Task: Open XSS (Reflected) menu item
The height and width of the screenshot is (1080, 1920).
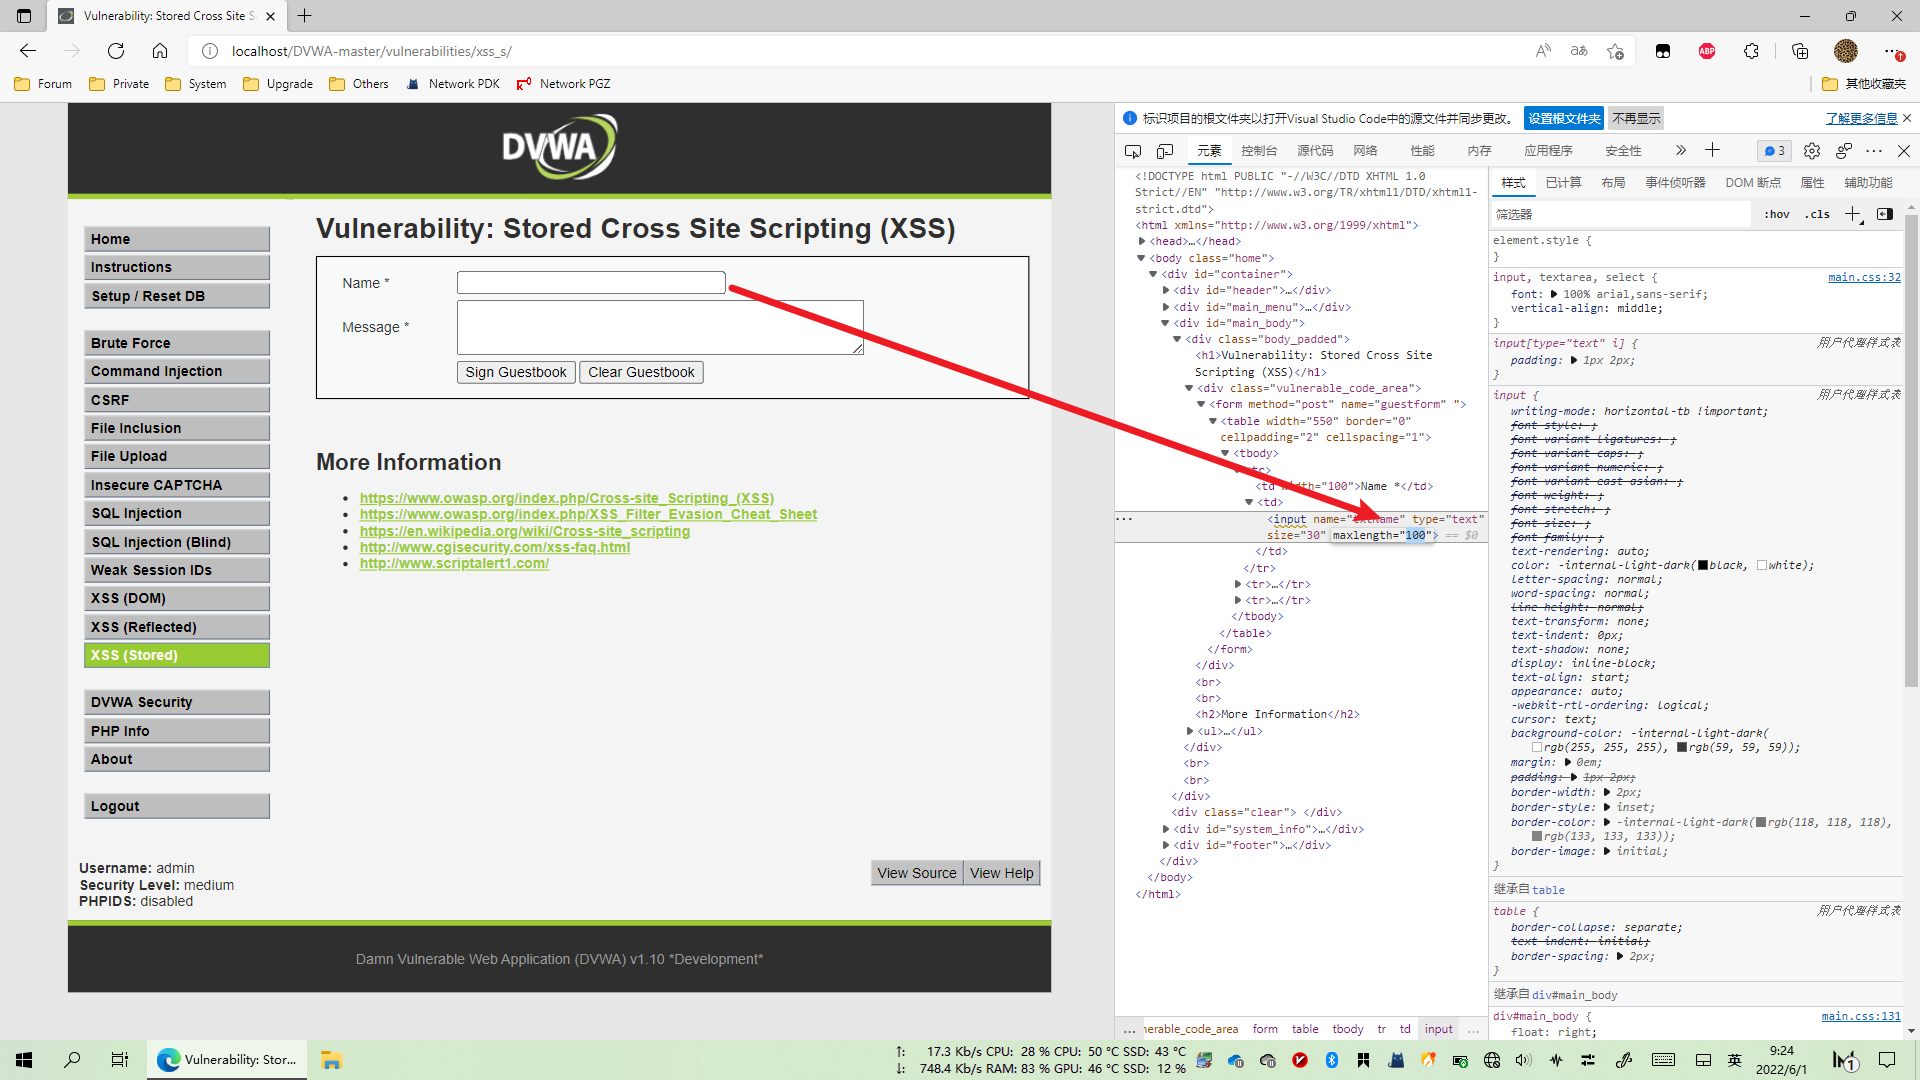Action: (177, 627)
